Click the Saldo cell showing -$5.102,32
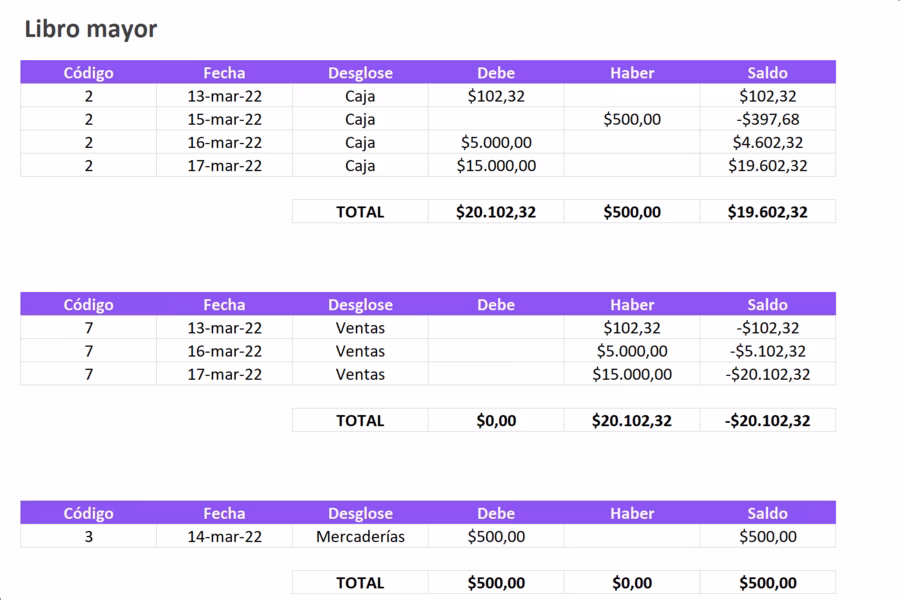900x600 pixels. [767, 351]
